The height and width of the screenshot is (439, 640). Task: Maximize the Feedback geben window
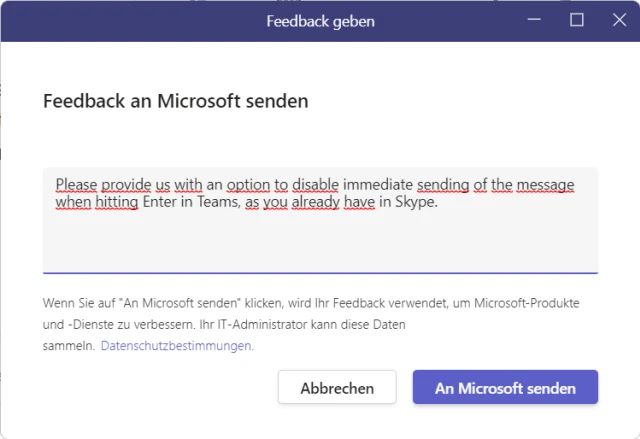coord(577,20)
